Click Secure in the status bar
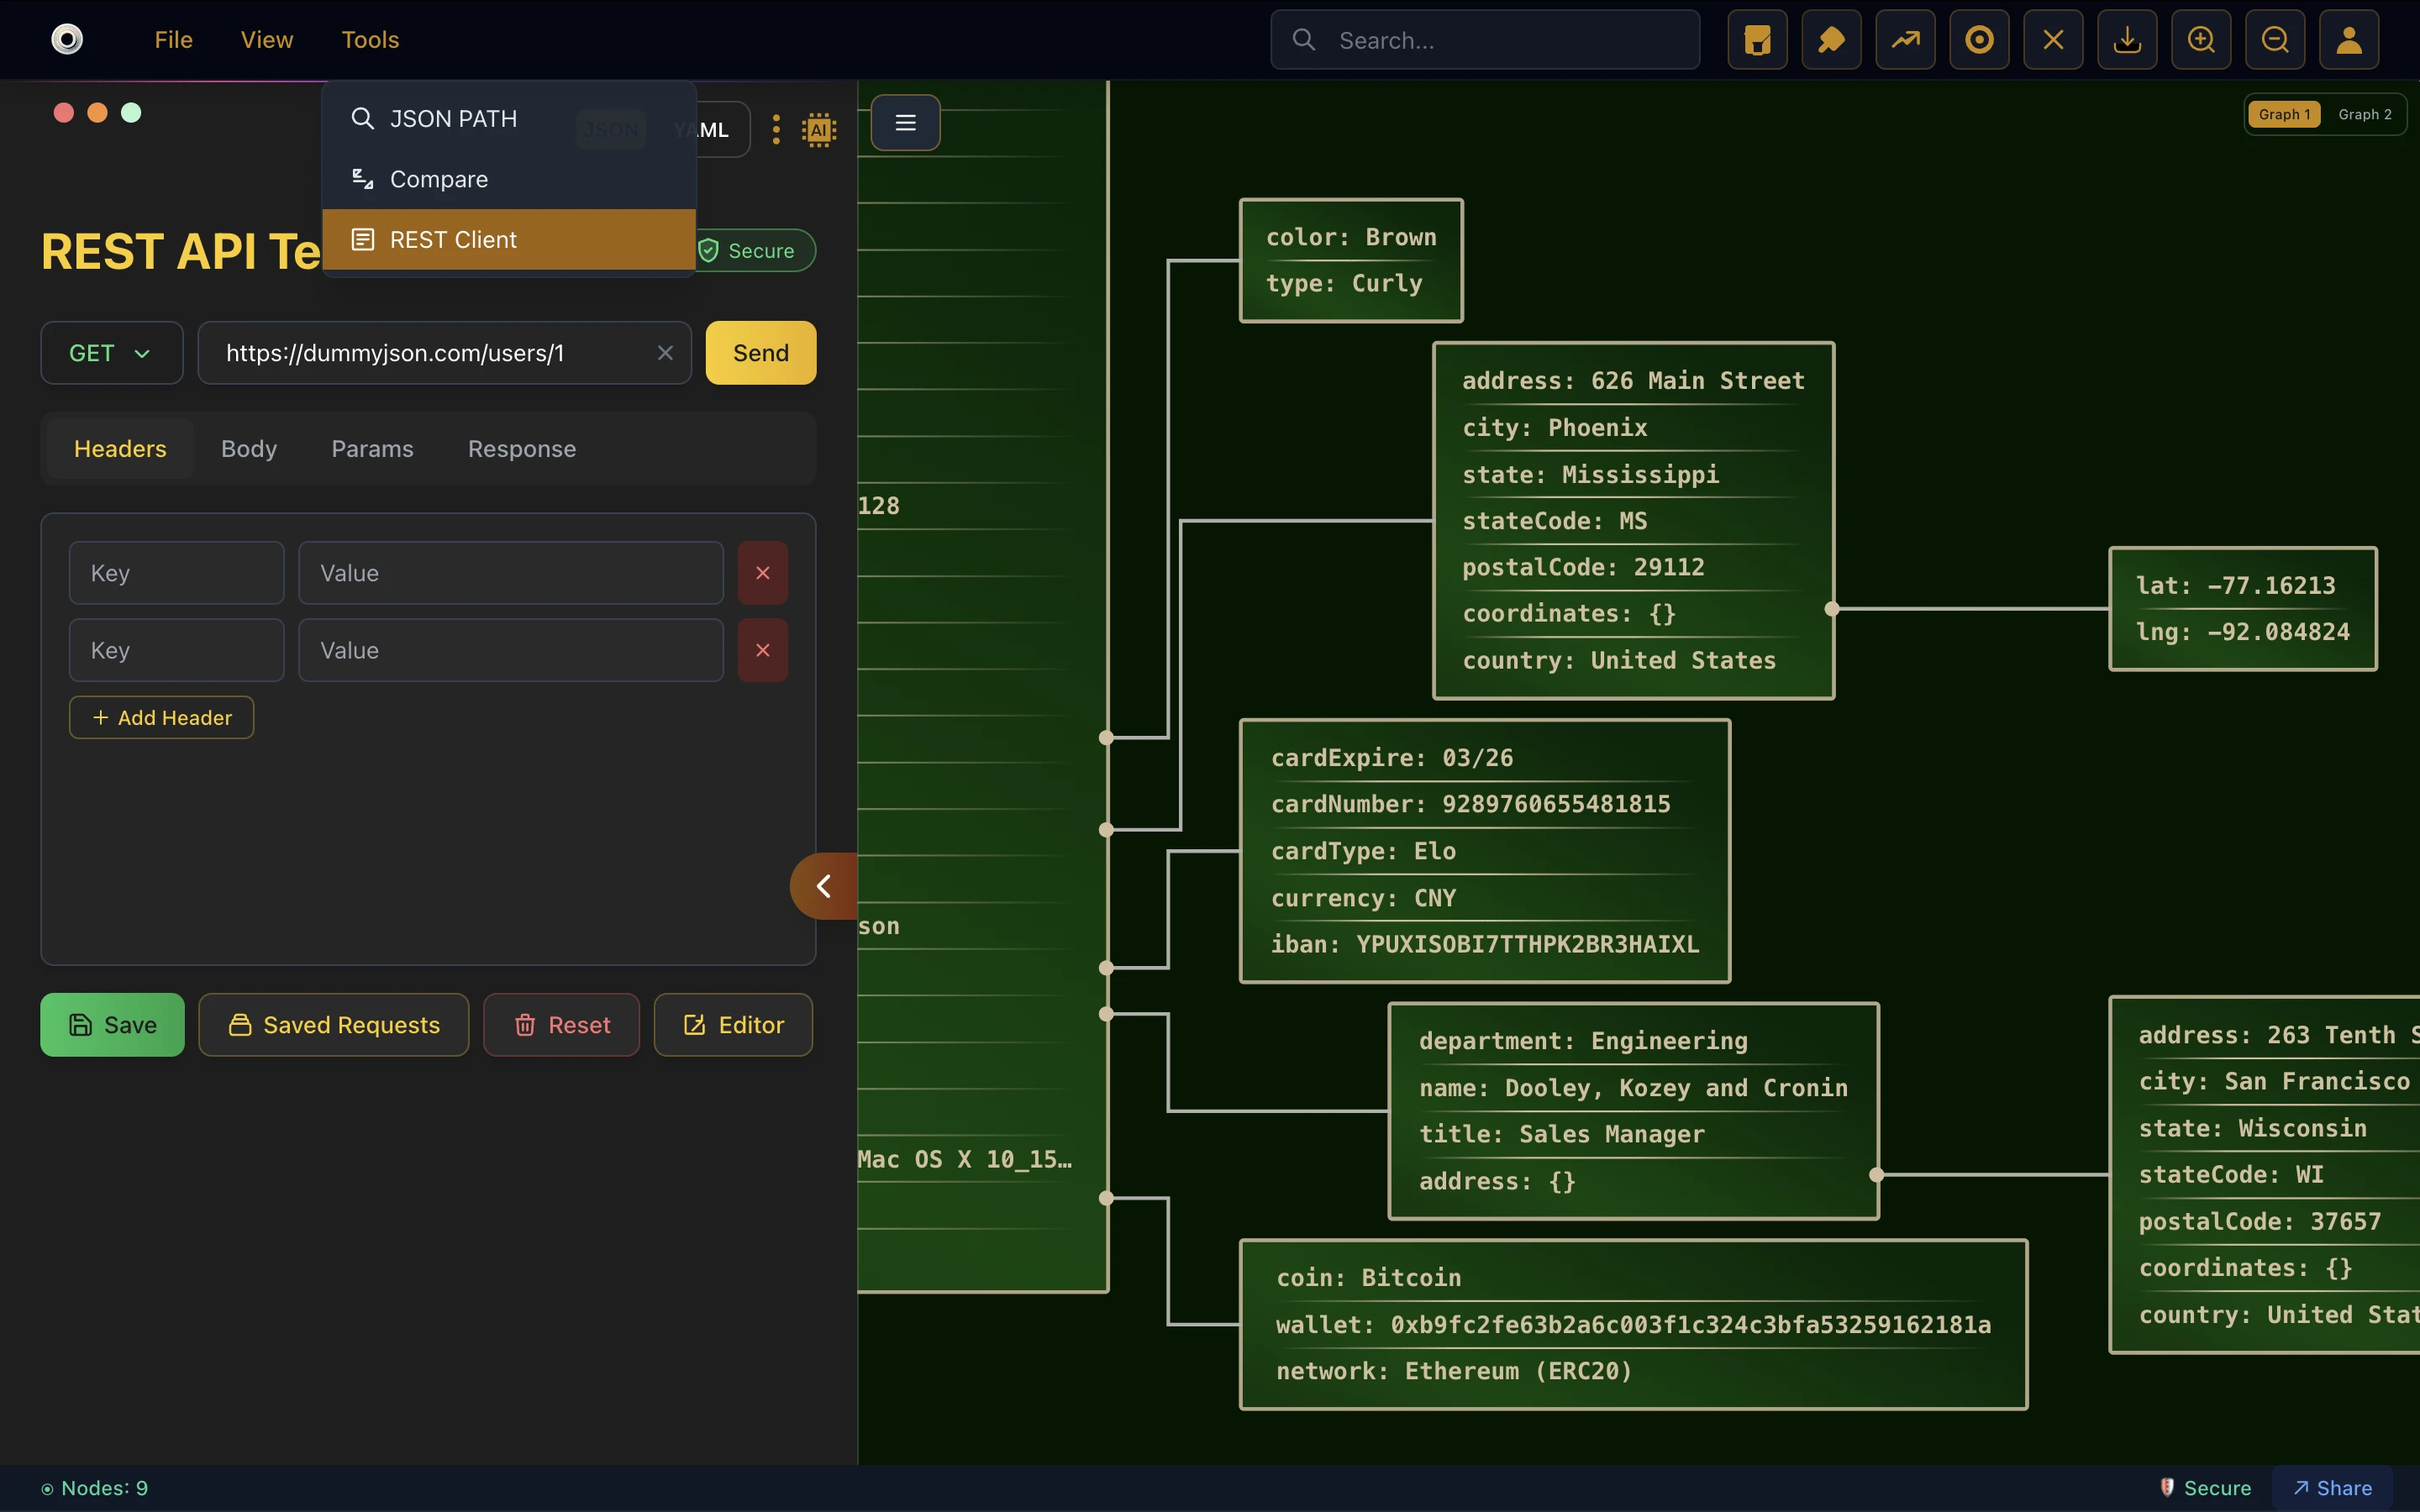This screenshot has height=1512, width=2420. click(x=2206, y=1488)
